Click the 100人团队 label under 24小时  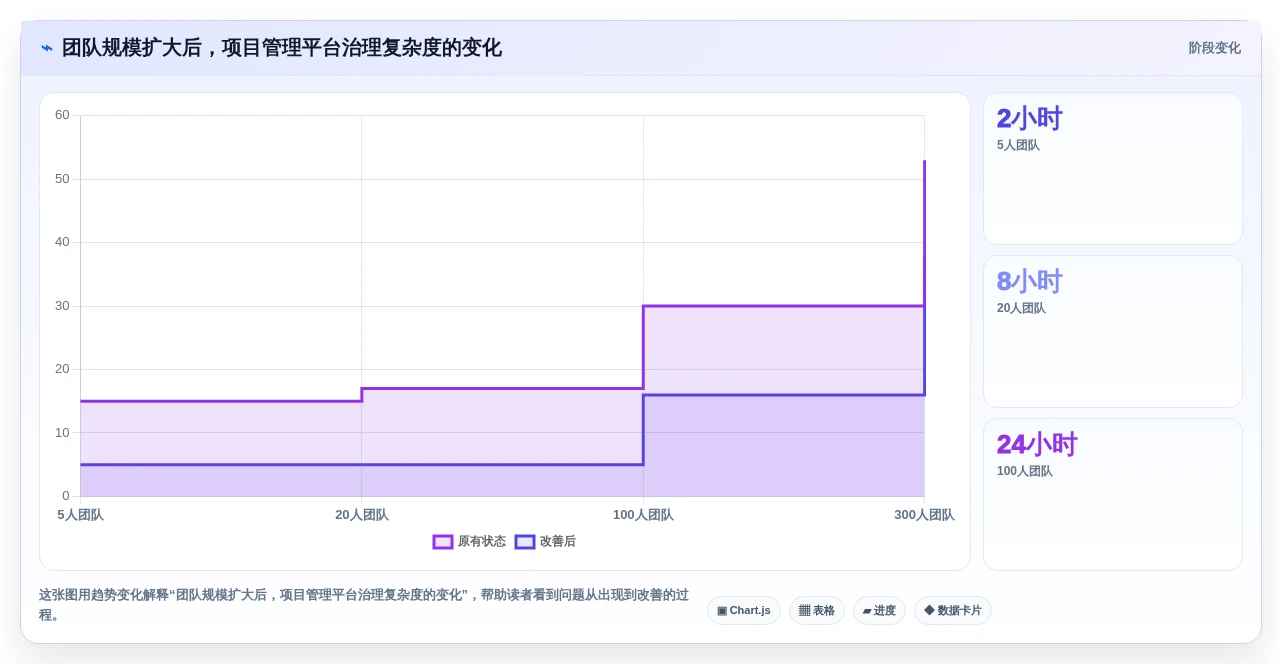click(1025, 471)
